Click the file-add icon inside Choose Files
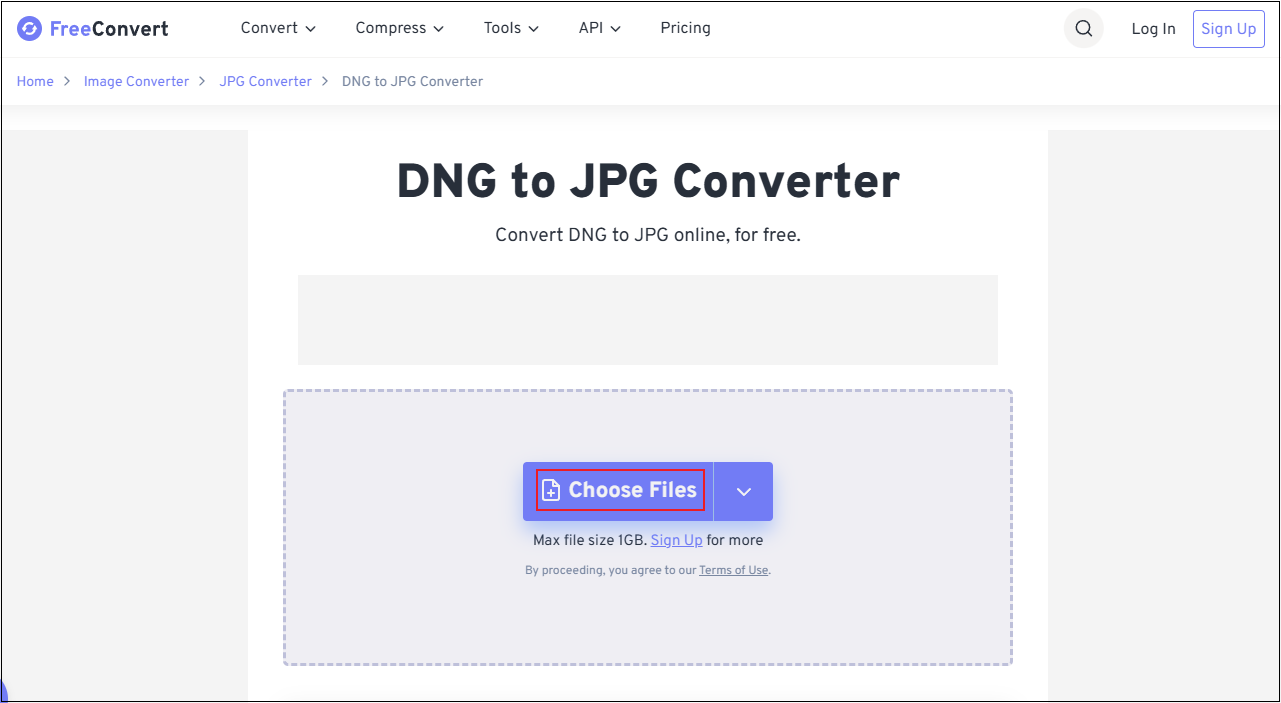 tap(551, 490)
